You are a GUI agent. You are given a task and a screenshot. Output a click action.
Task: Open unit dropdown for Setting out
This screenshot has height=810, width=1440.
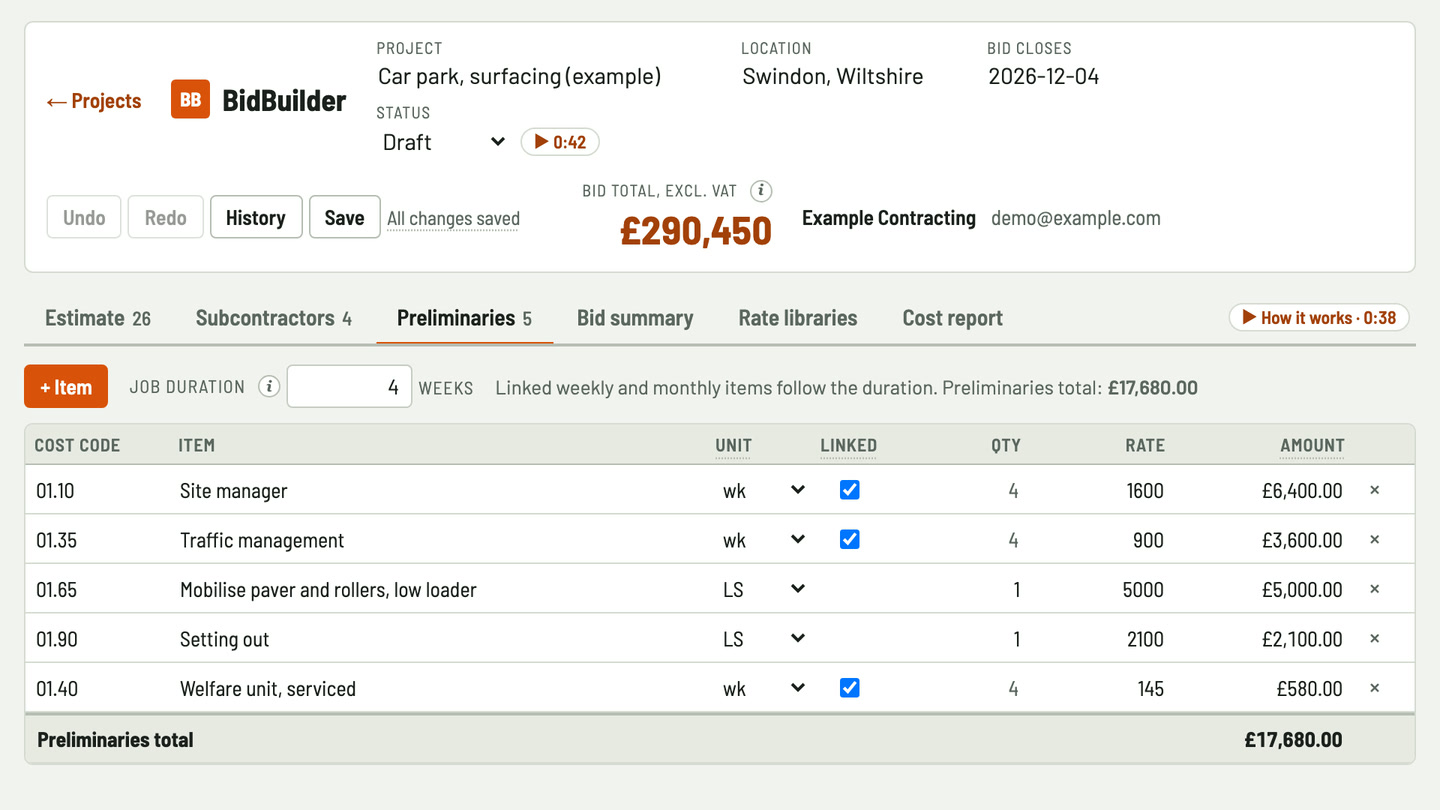(763, 639)
